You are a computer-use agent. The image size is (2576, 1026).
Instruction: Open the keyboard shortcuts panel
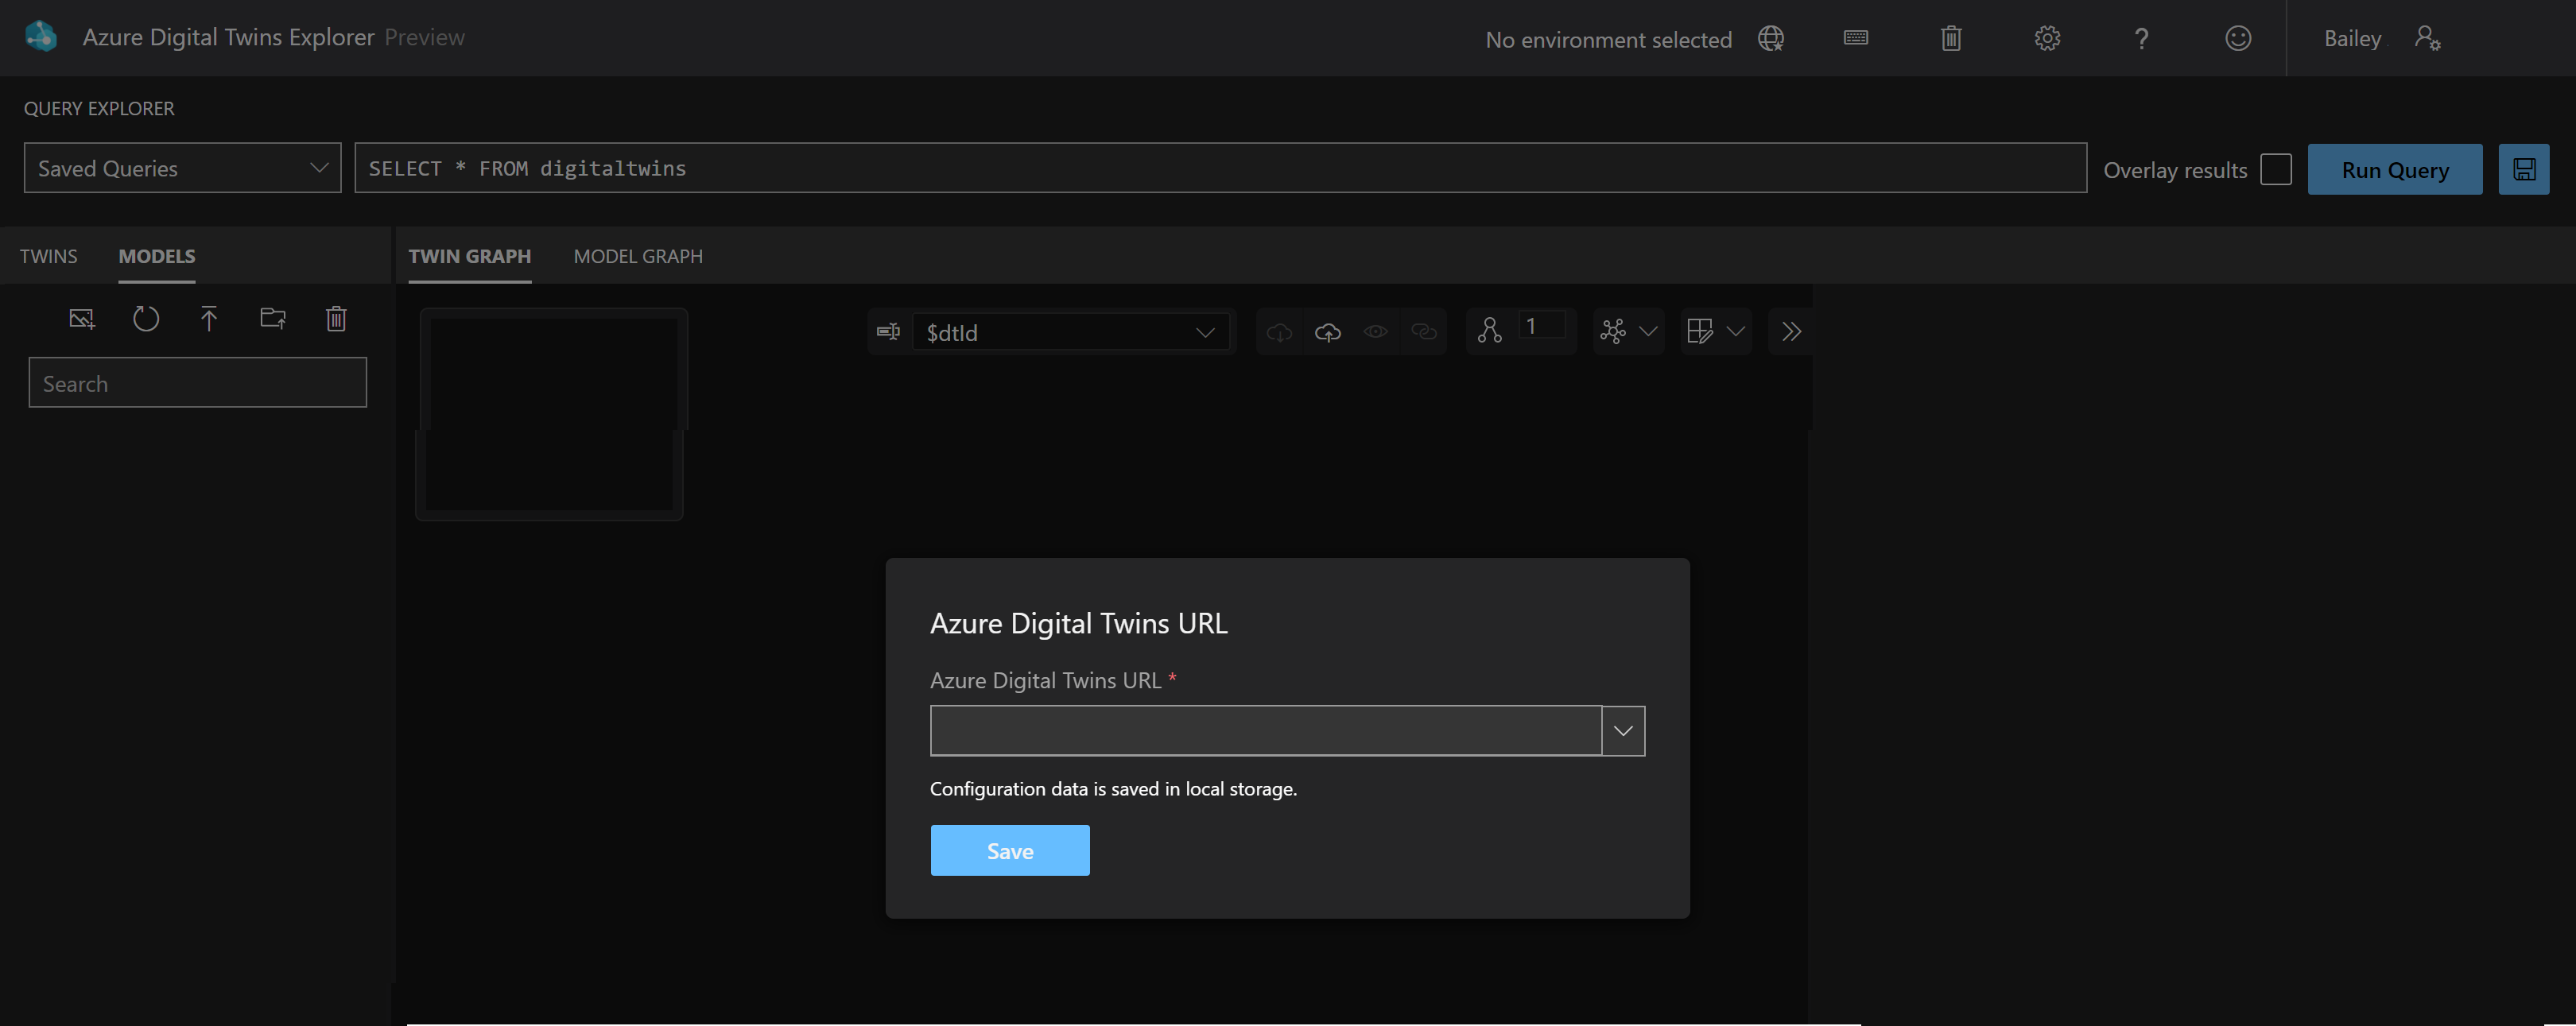click(1855, 38)
